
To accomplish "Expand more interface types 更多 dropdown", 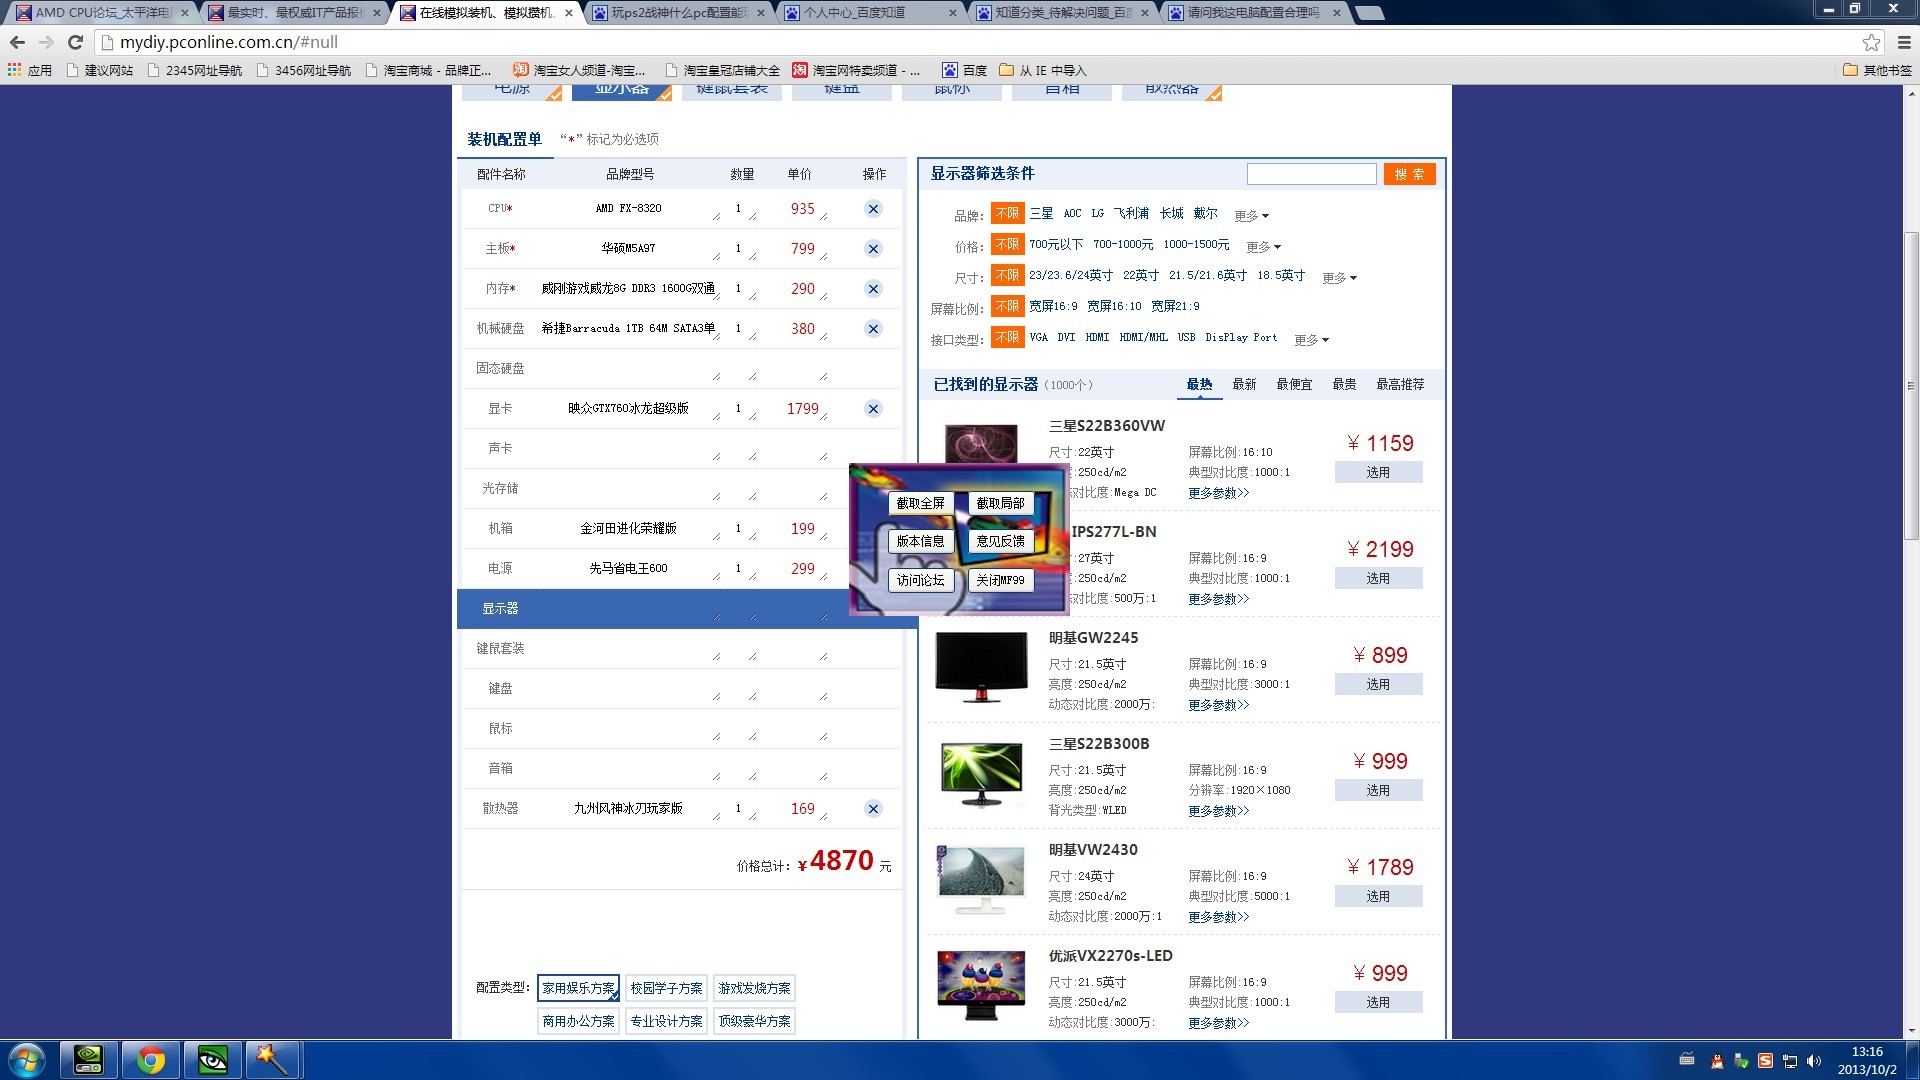I will click(x=1311, y=340).
